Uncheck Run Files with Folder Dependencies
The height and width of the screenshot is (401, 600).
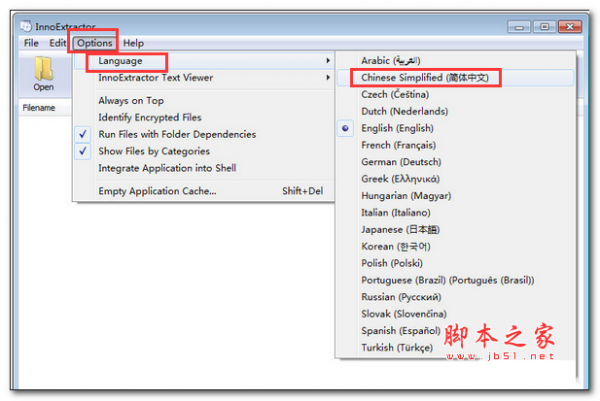pyautogui.click(x=203, y=134)
